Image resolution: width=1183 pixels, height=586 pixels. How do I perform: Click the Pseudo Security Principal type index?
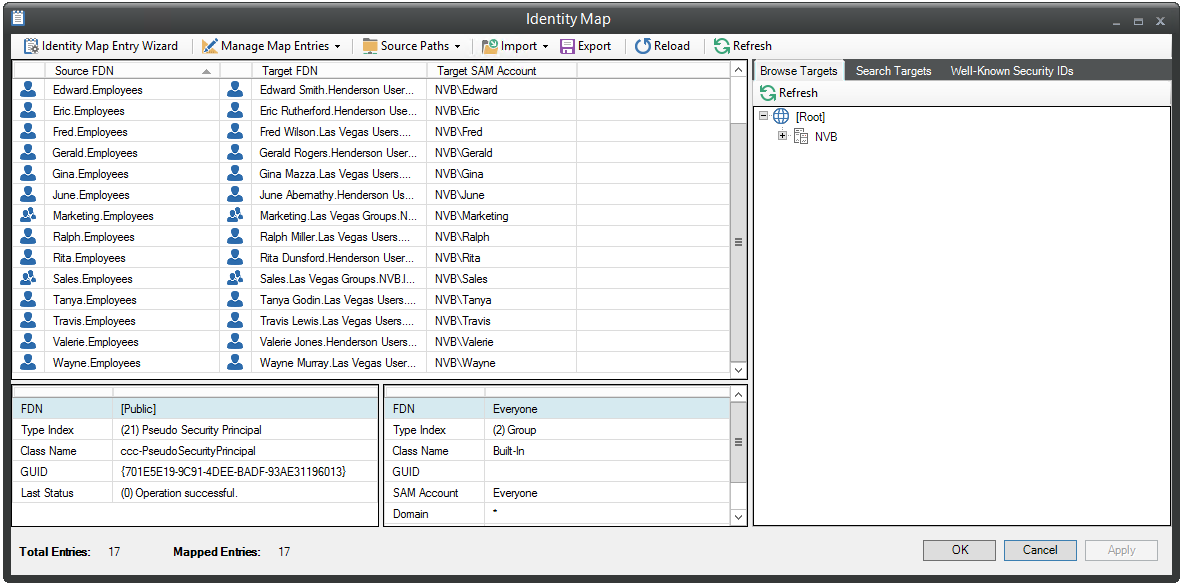[191, 430]
